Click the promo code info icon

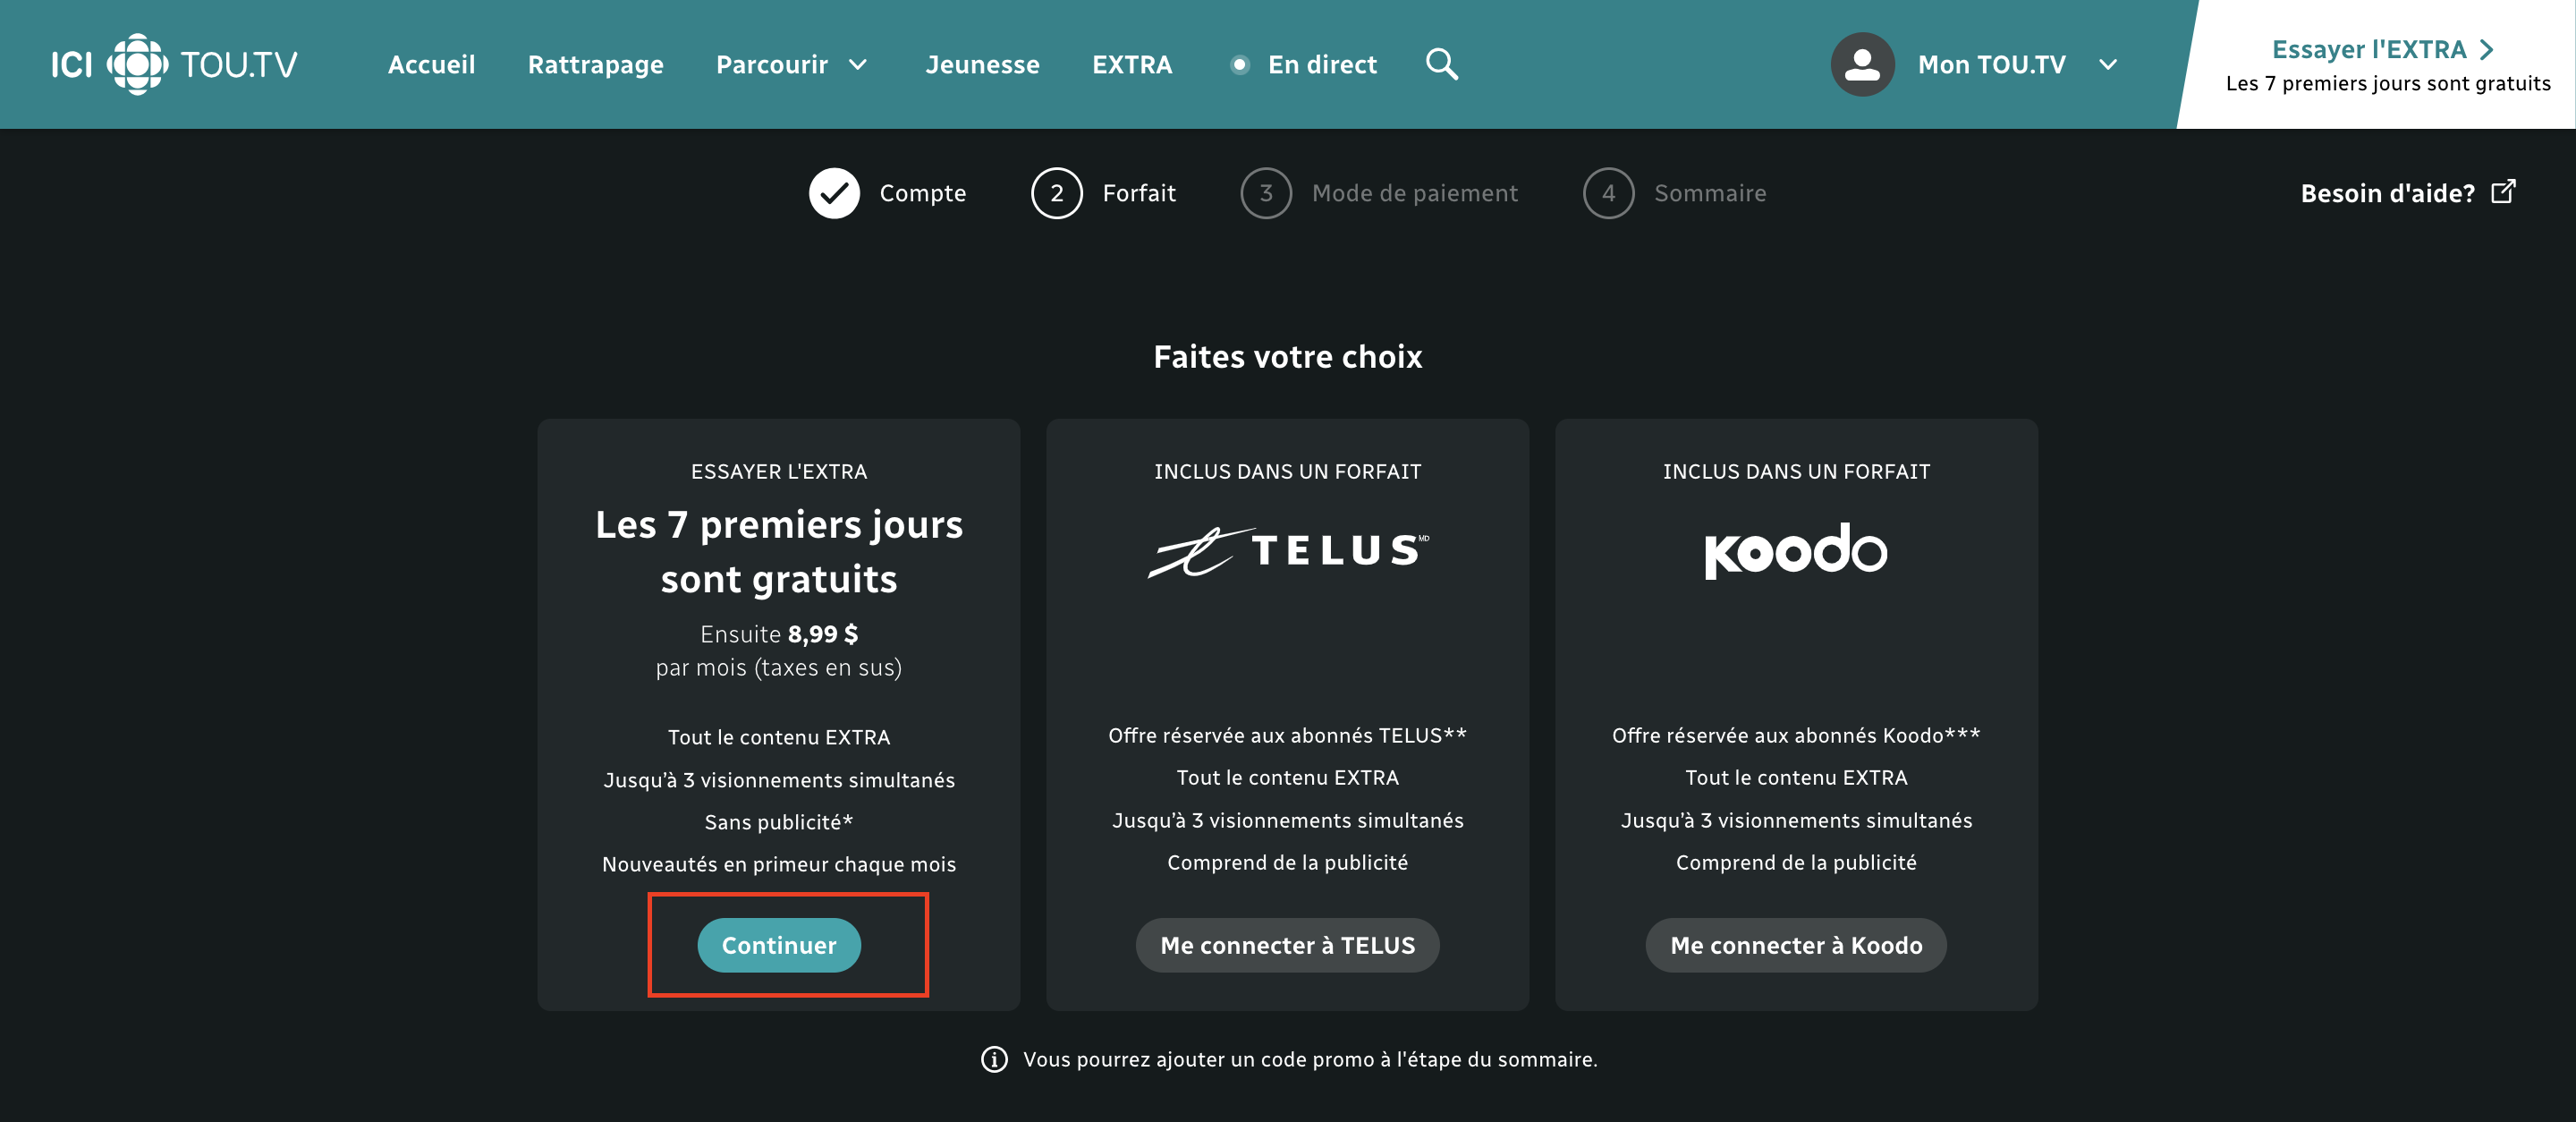pos(994,1059)
